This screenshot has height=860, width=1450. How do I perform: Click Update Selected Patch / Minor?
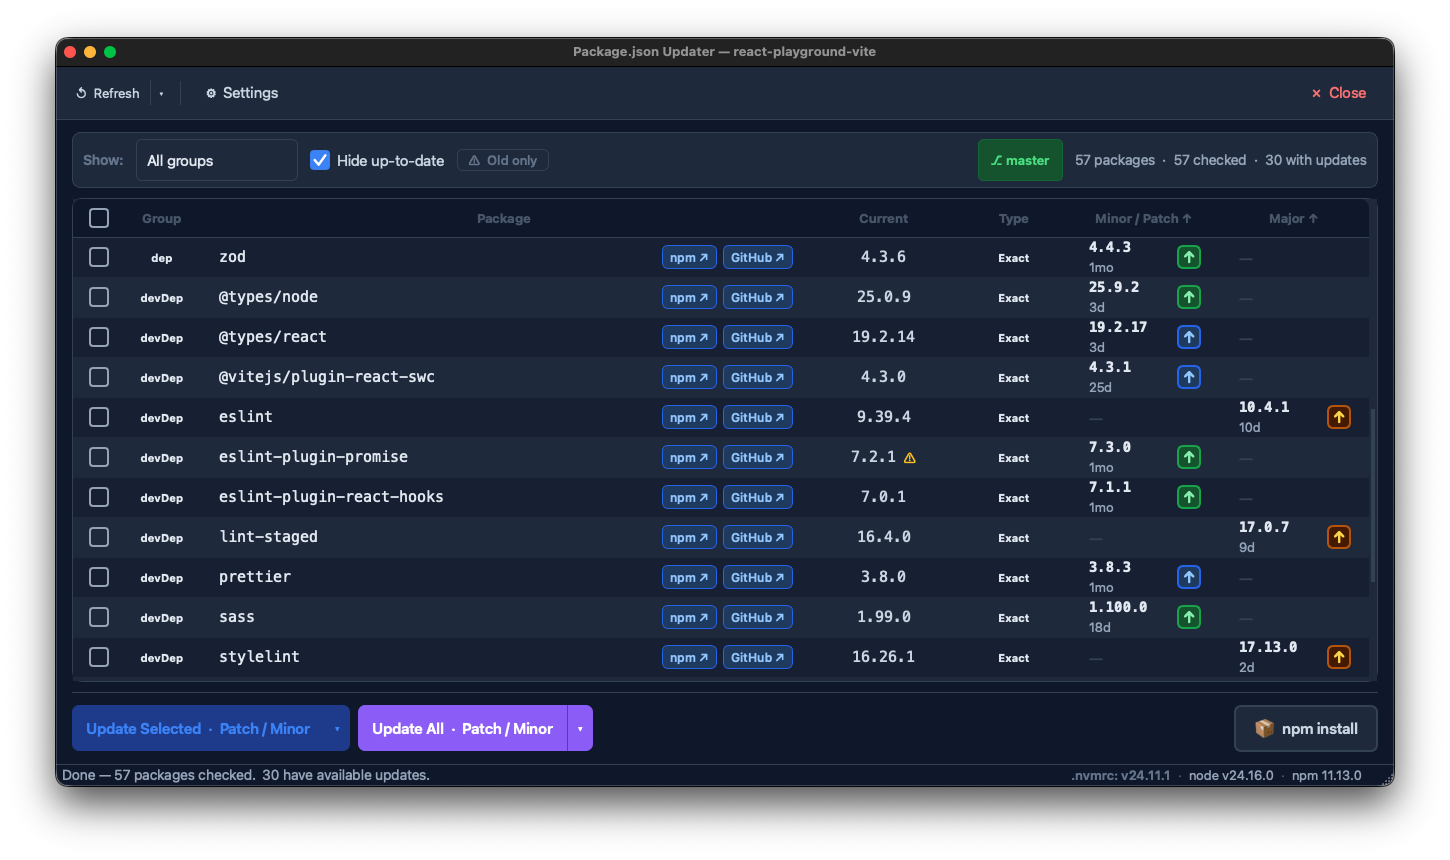(x=198, y=729)
